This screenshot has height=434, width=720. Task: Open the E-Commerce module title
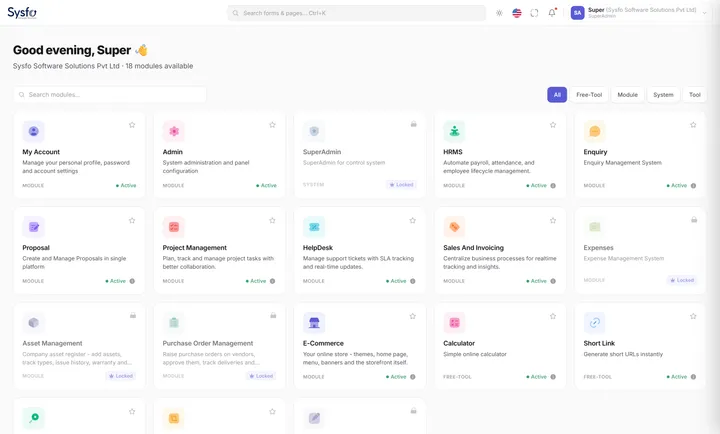click(x=323, y=344)
